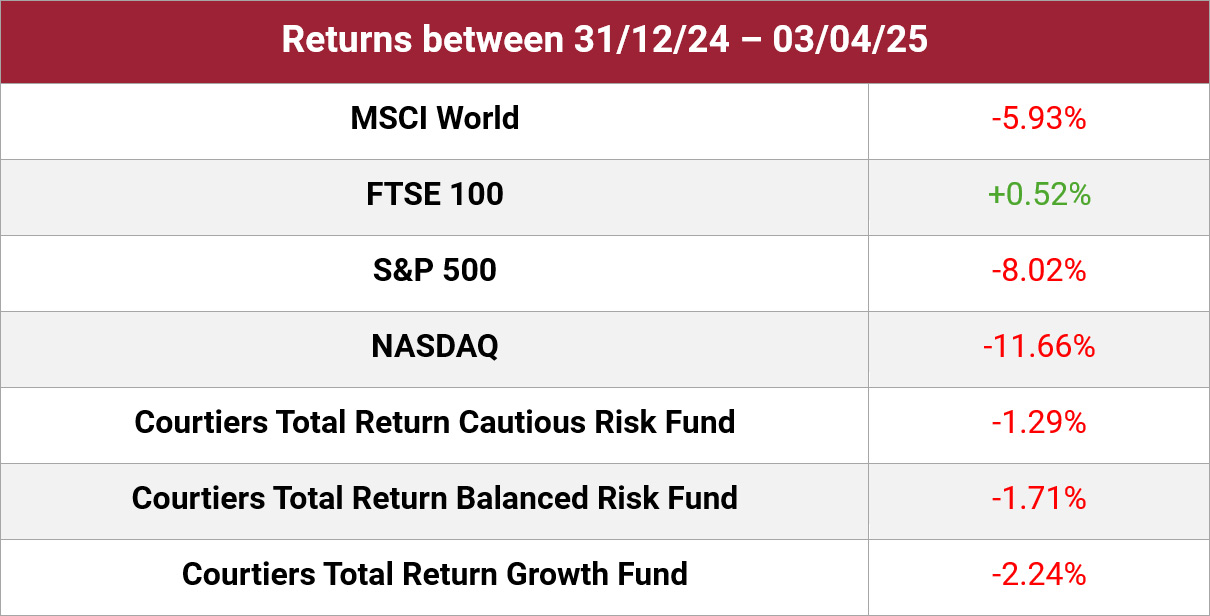Viewport: 1210px width, 616px height.
Task: Click the -1.71% Balanced Risk Fund return
Action: [x=1039, y=498]
